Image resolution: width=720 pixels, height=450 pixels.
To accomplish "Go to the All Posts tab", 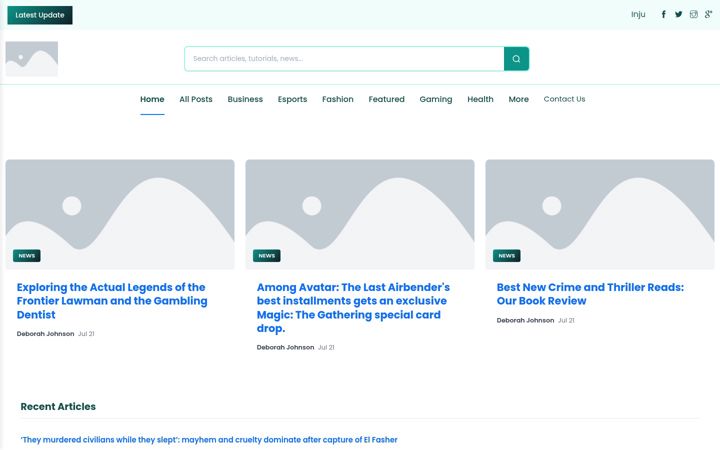I will [196, 99].
